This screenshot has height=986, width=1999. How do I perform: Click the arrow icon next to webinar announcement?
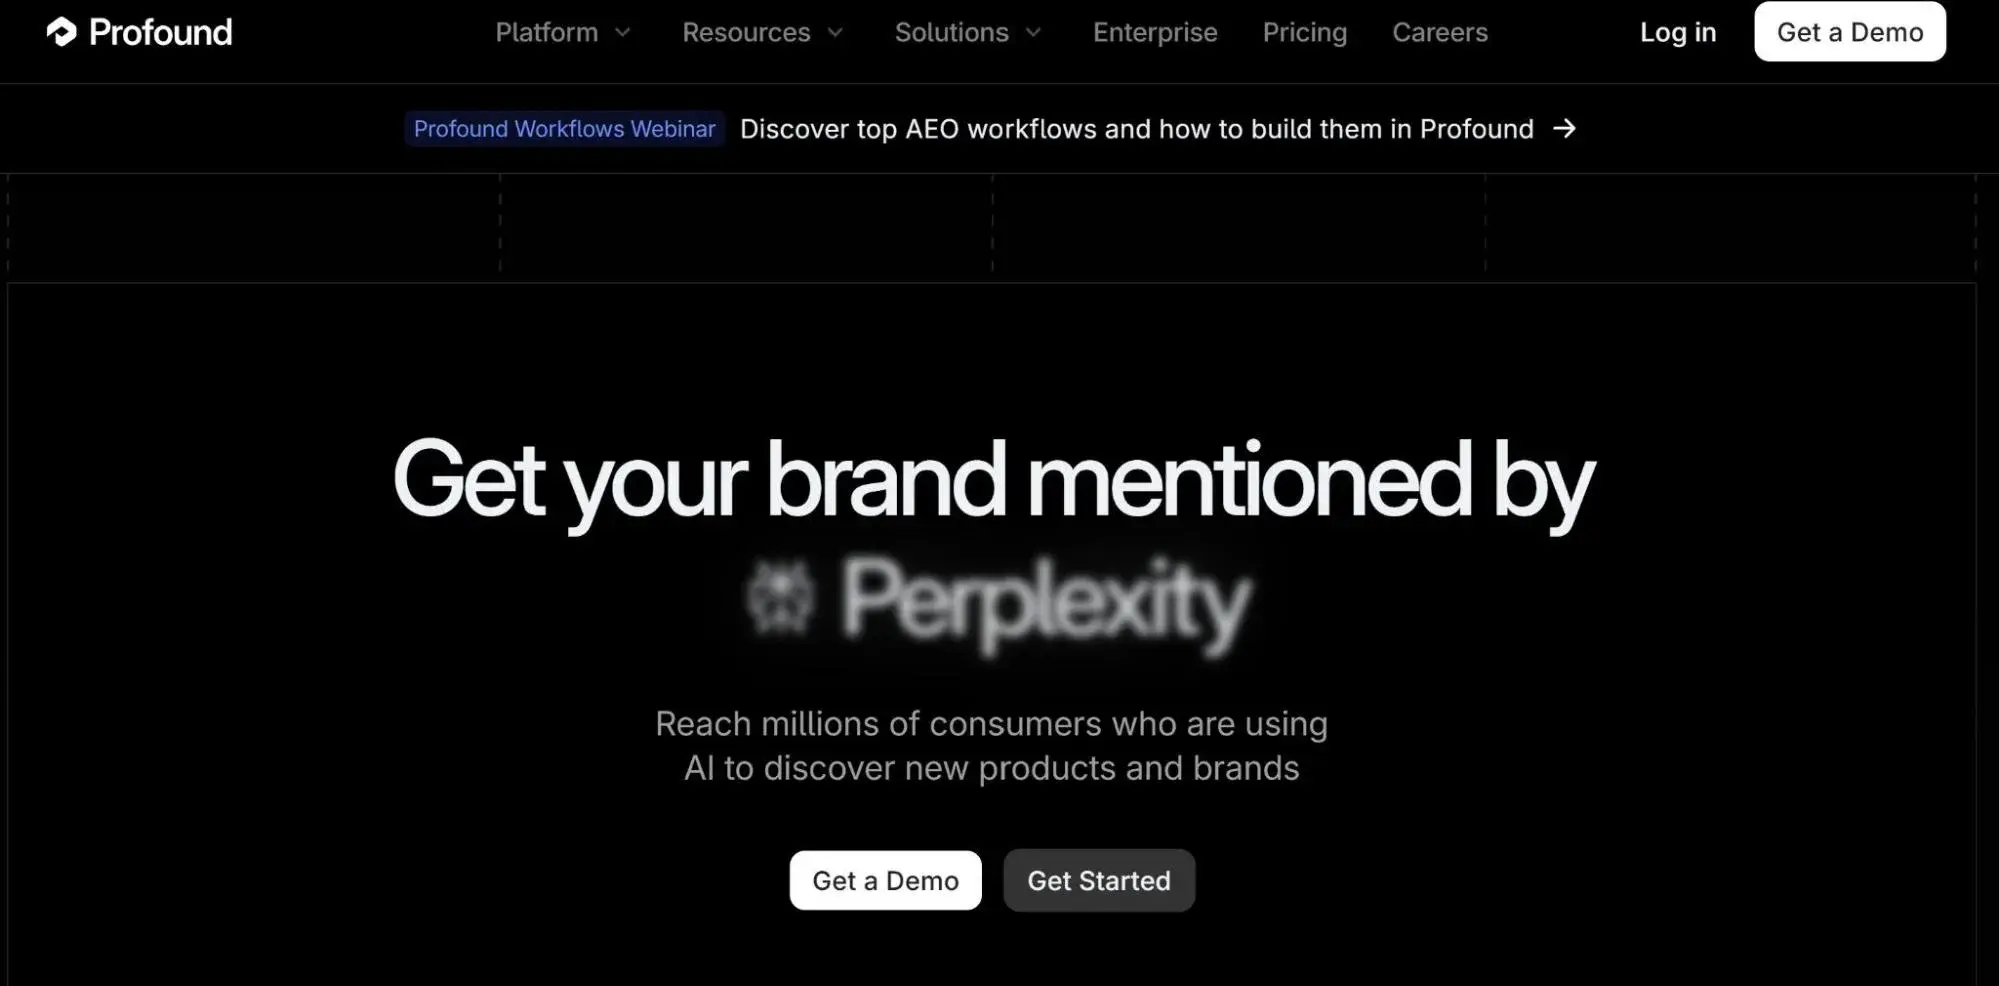click(1566, 128)
